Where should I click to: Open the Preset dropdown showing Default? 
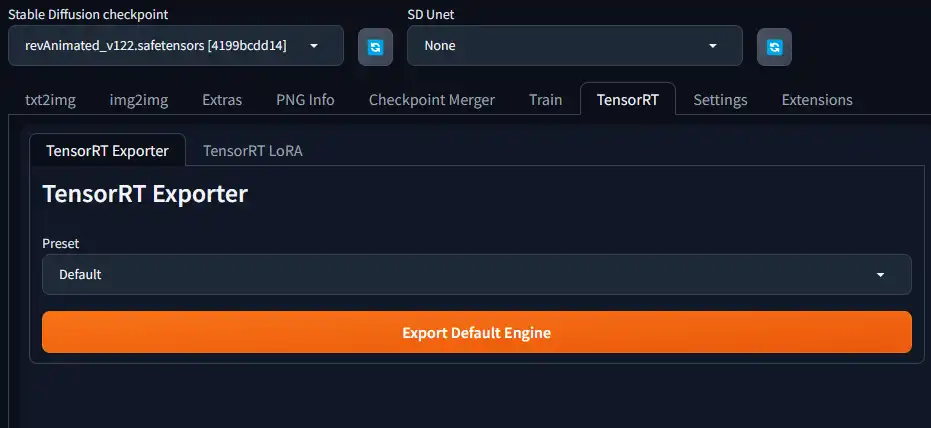(x=476, y=274)
